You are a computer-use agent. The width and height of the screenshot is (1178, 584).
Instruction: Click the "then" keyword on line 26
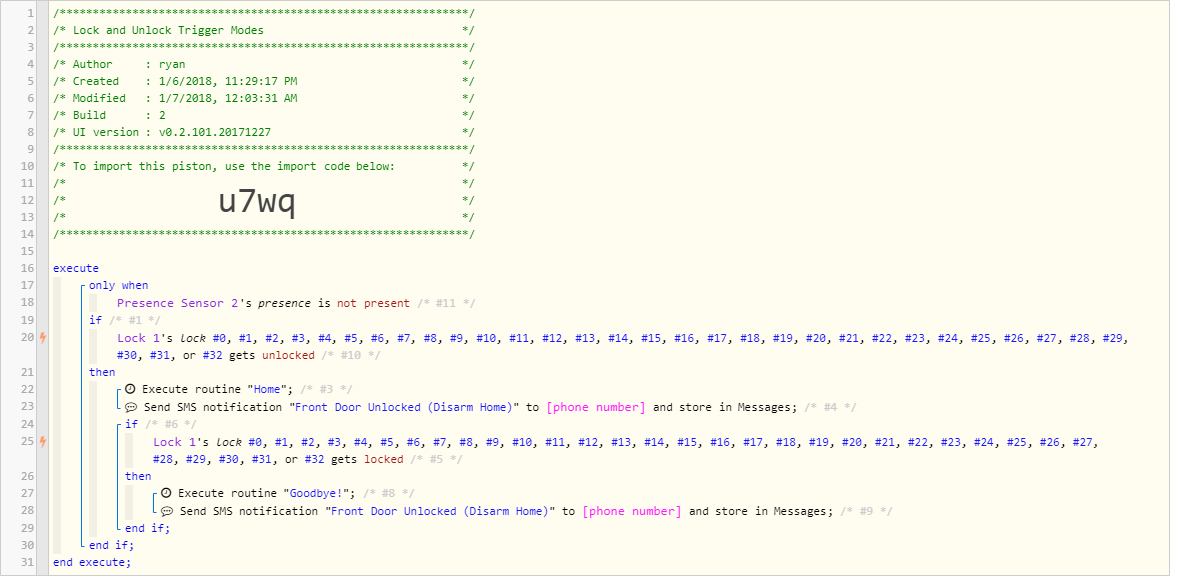[x=138, y=476]
